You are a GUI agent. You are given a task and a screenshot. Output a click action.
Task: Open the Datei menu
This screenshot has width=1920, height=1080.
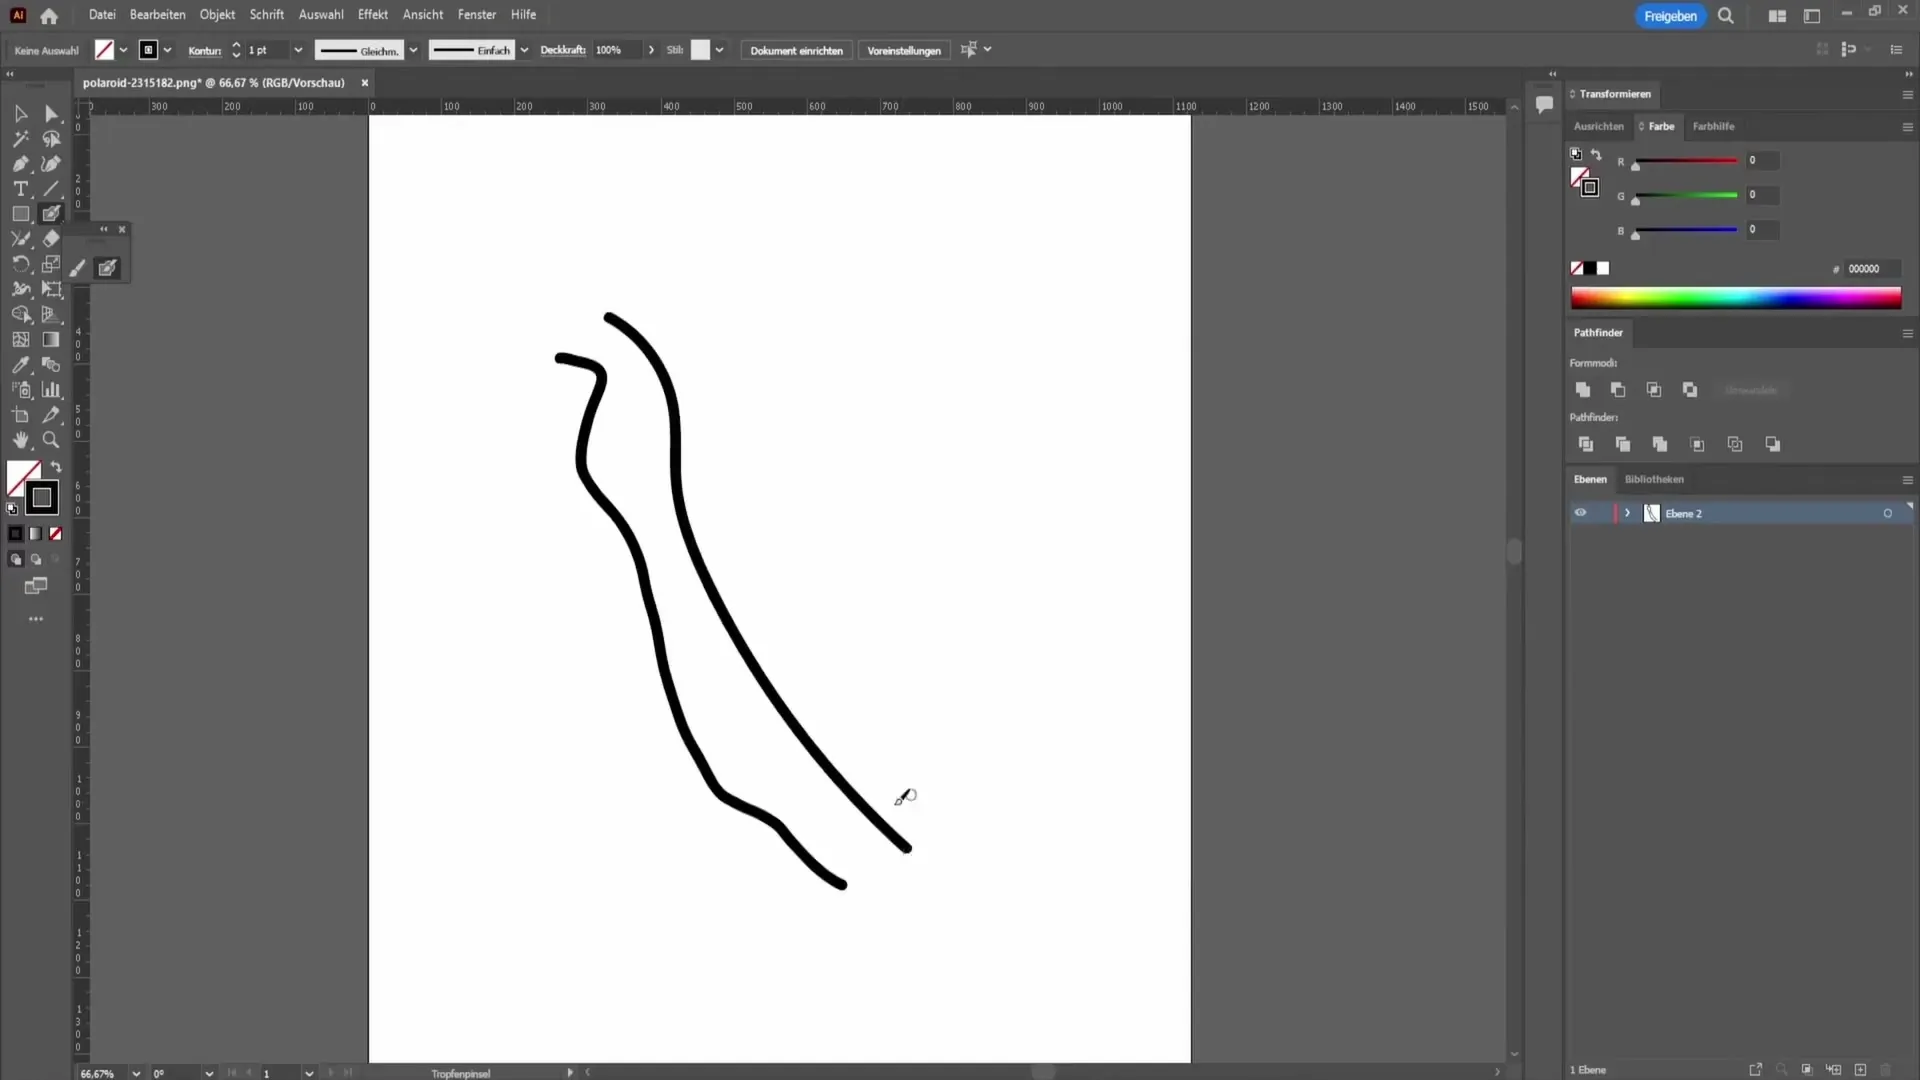click(x=102, y=15)
